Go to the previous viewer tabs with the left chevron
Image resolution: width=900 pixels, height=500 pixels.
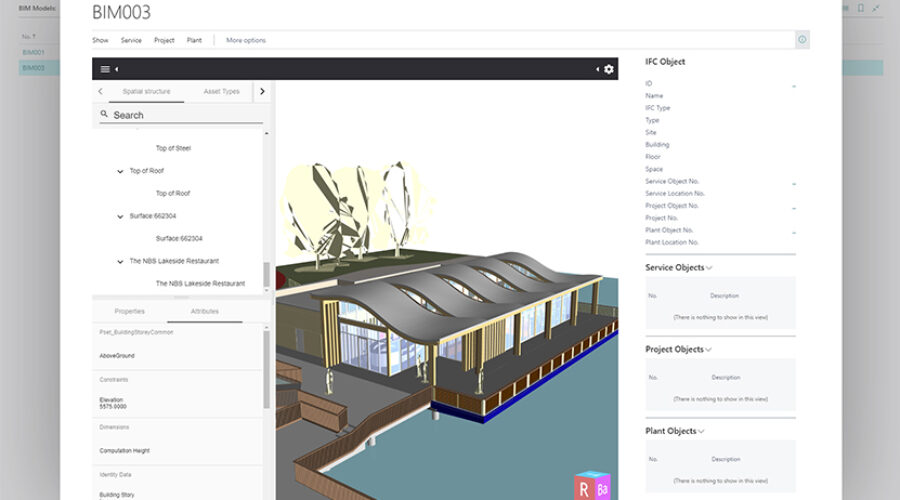100,91
